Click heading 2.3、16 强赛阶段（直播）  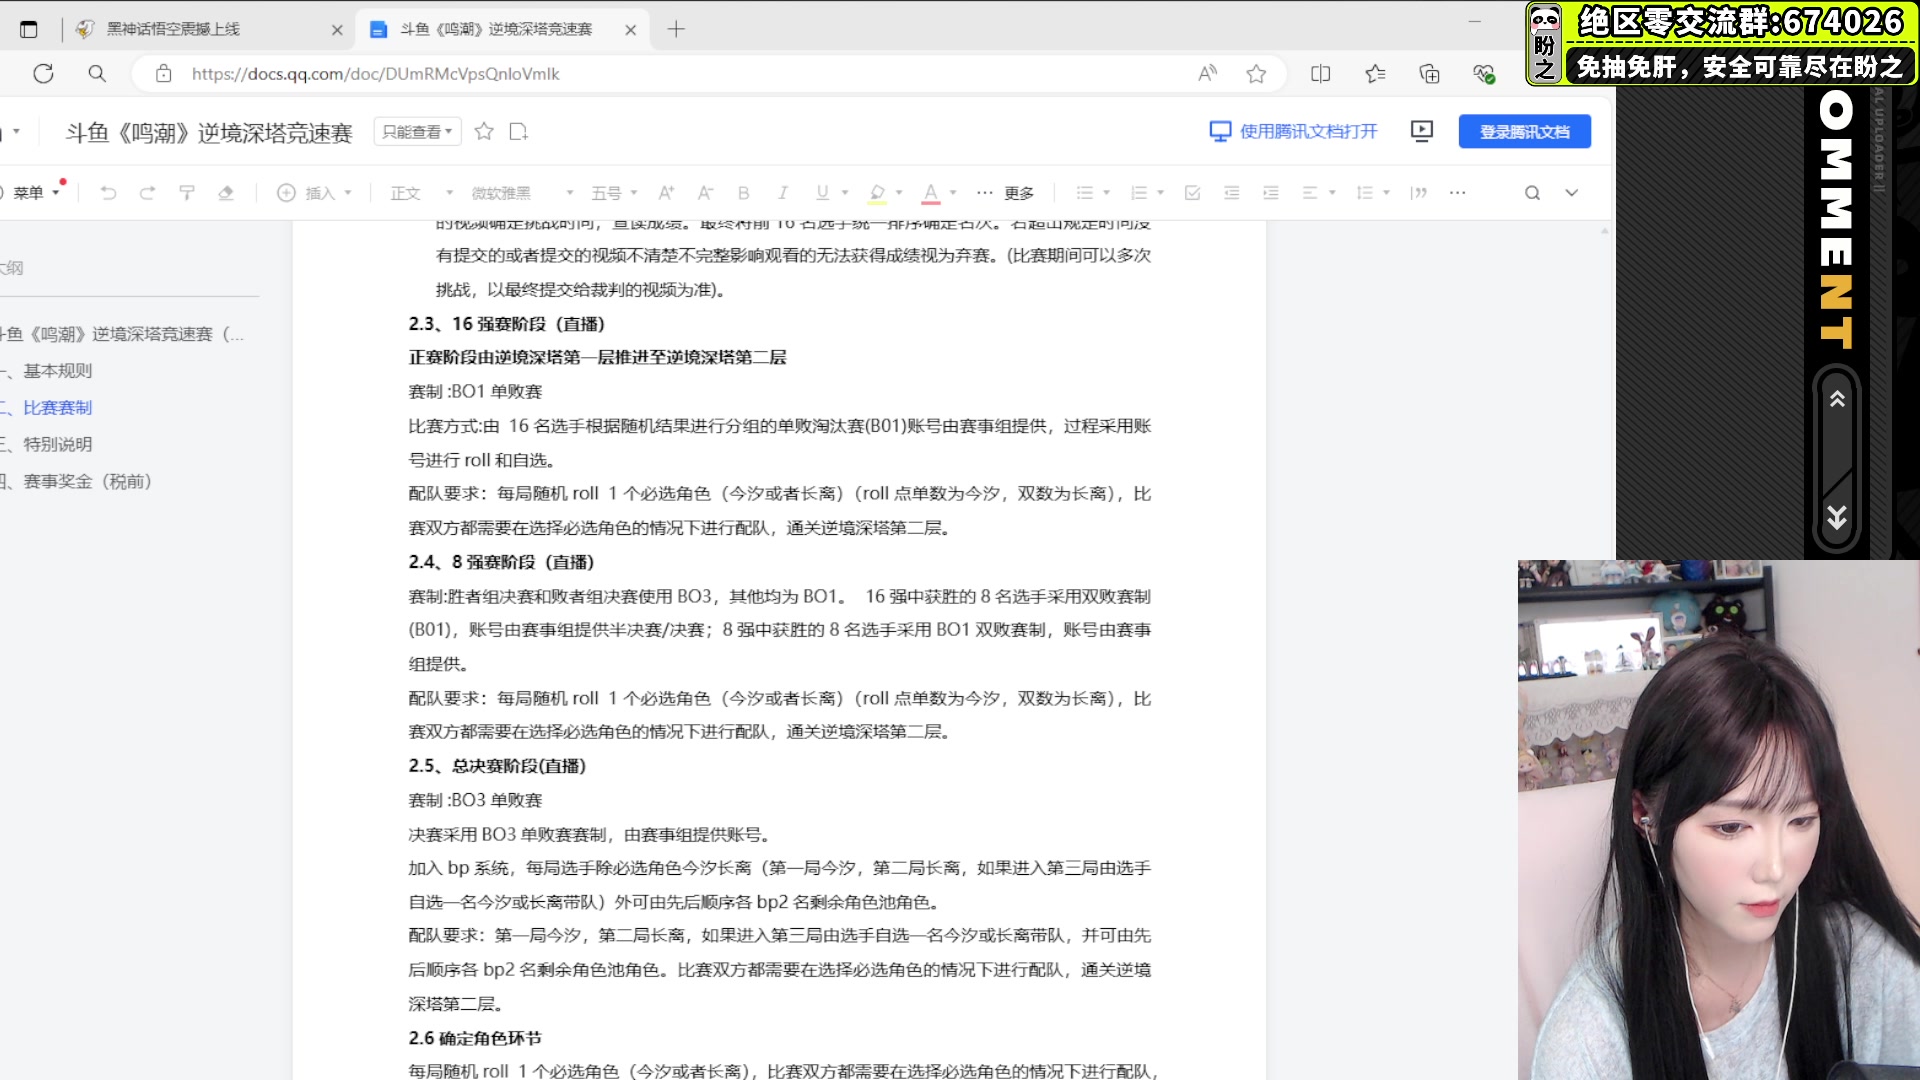pyautogui.click(x=507, y=324)
